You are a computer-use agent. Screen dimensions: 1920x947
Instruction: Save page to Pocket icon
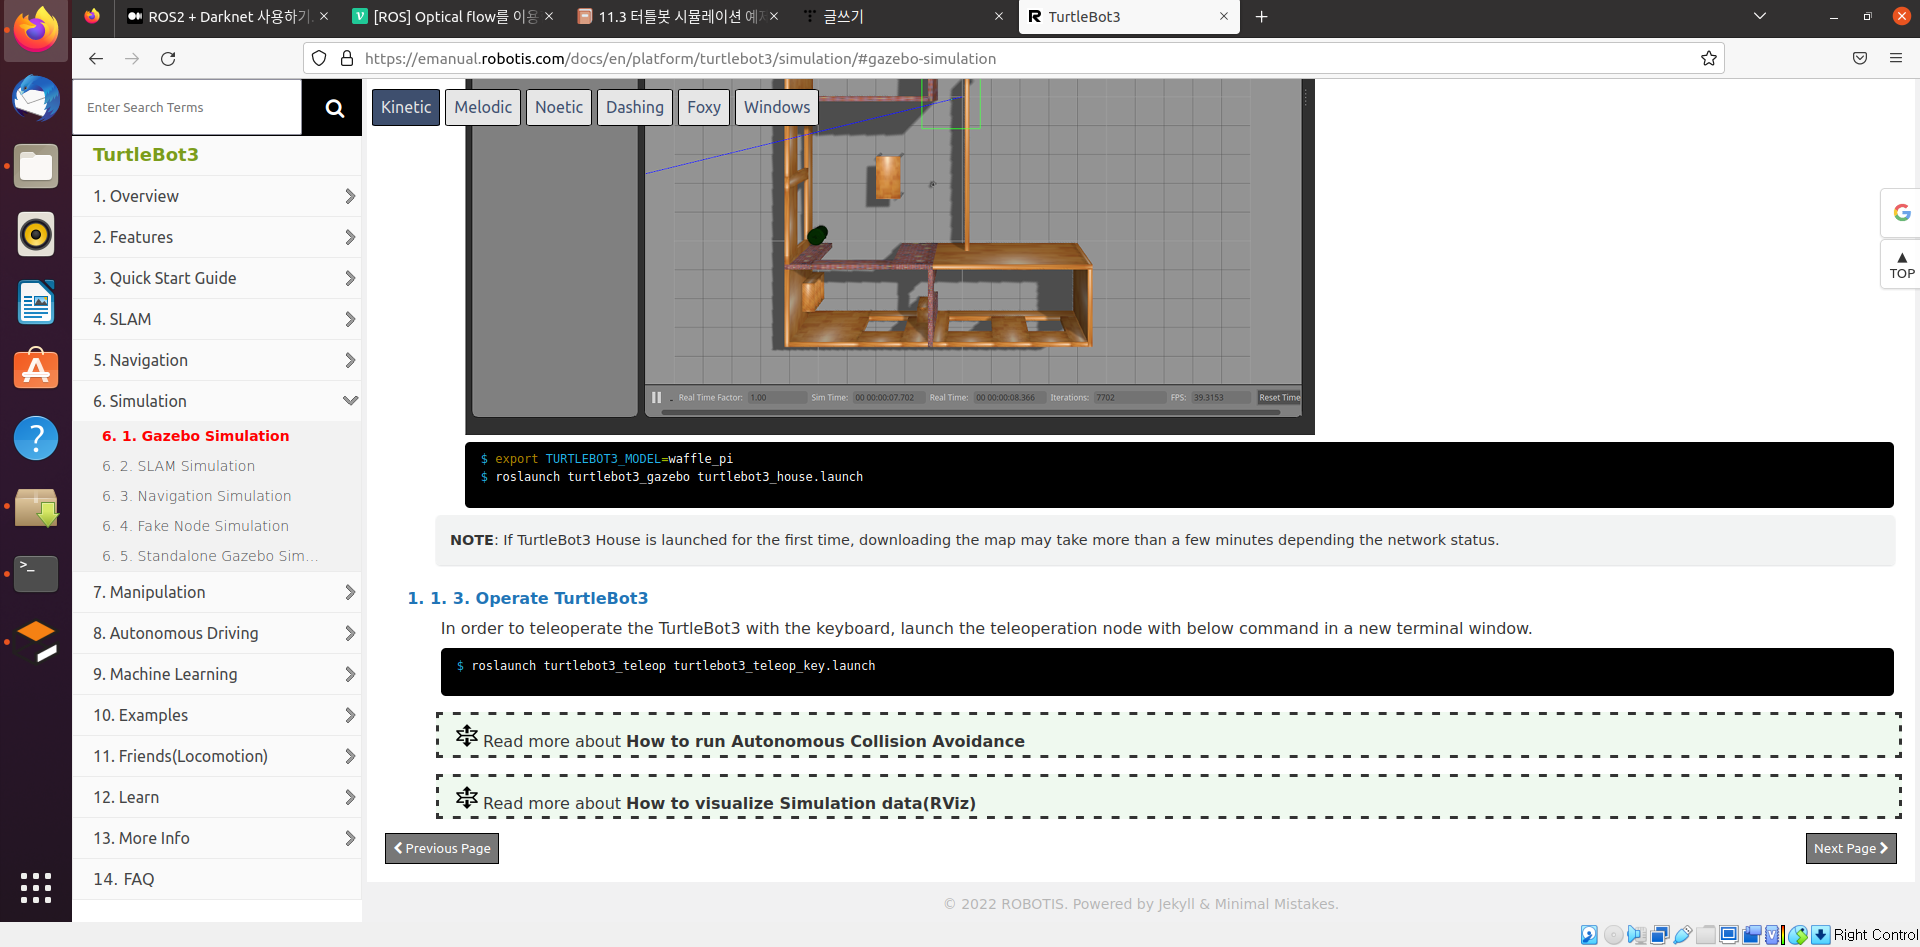tap(1860, 58)
